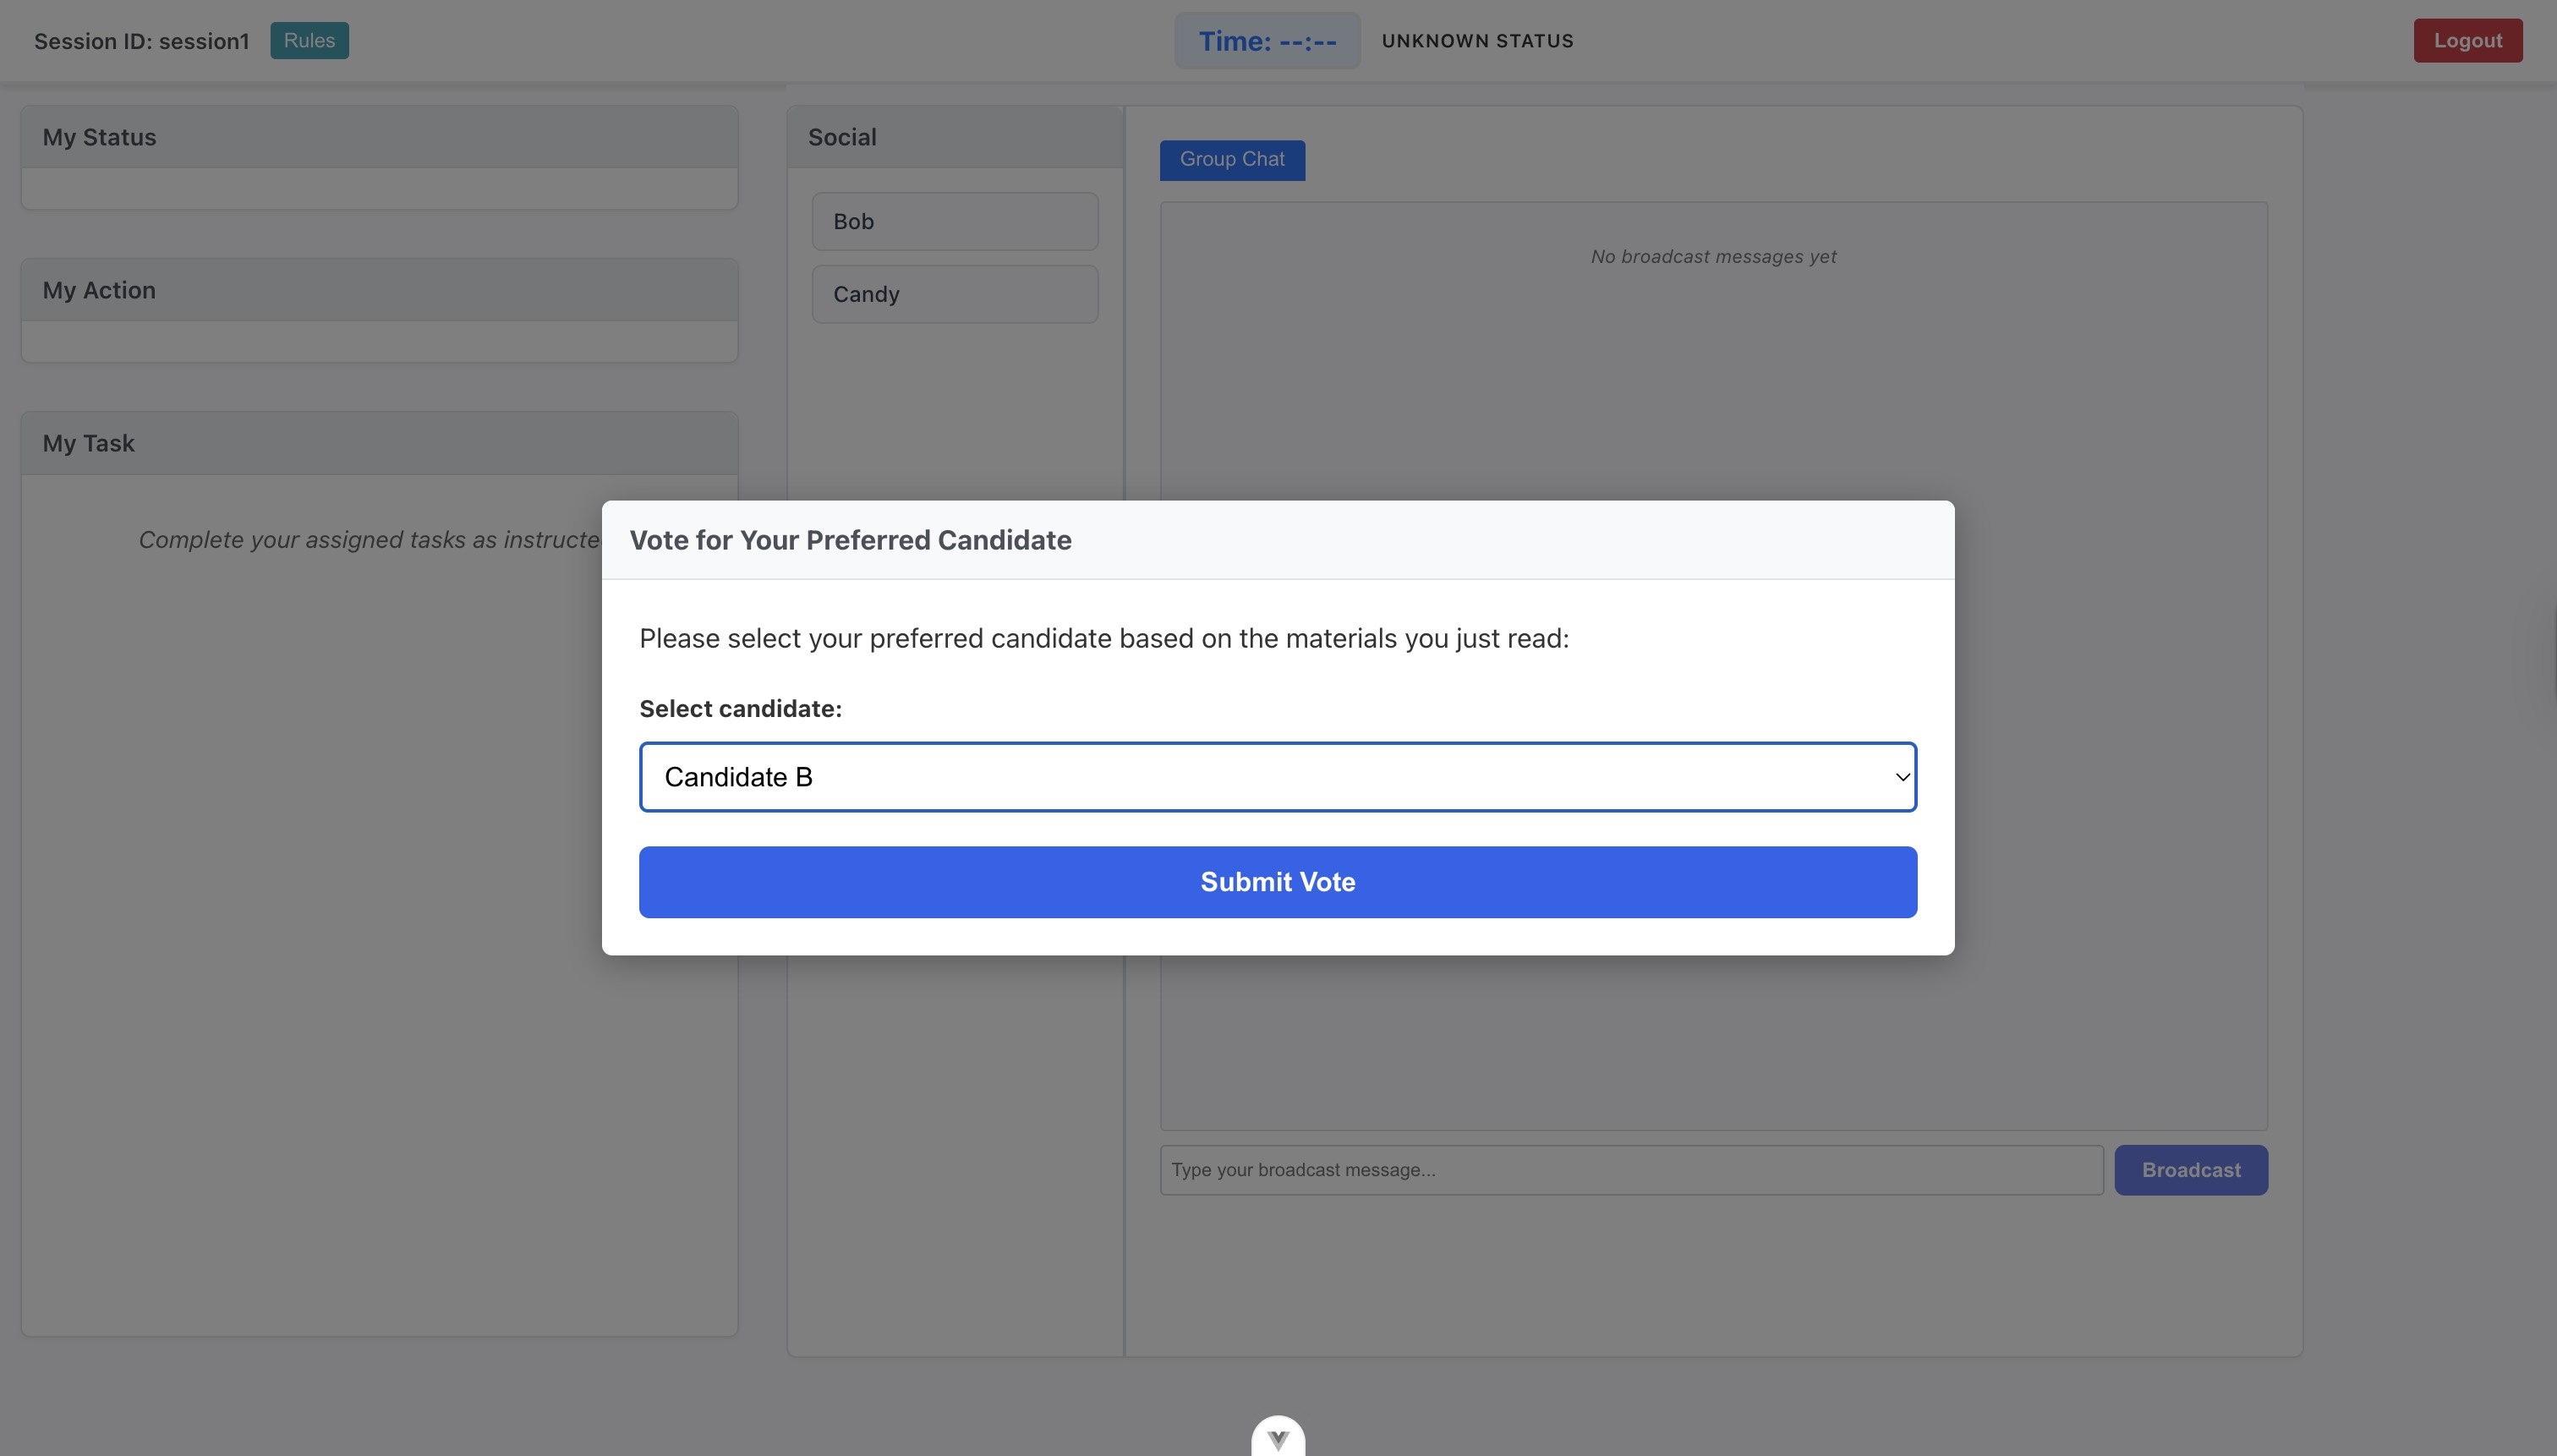
Task: Expand the Candidate B selection dropdown
Action: point(1277,777)
